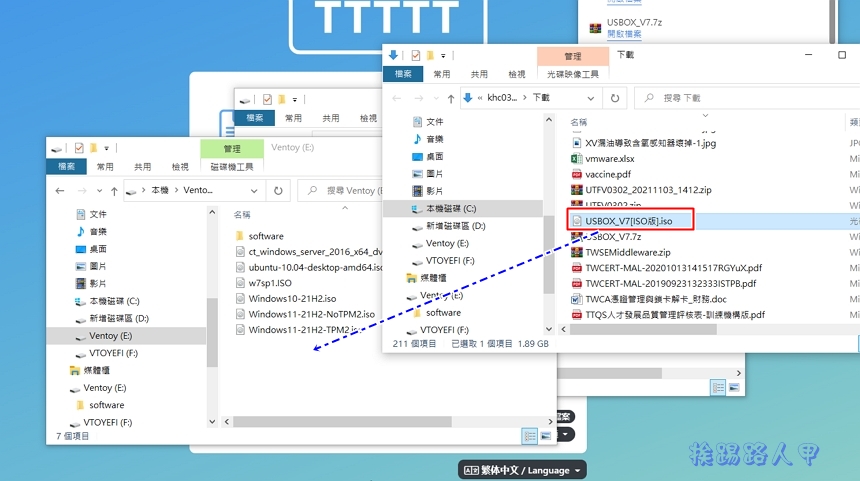Open 共用 tab in 下載 window
The image size is (860, 481).
[x=479, y=74]
